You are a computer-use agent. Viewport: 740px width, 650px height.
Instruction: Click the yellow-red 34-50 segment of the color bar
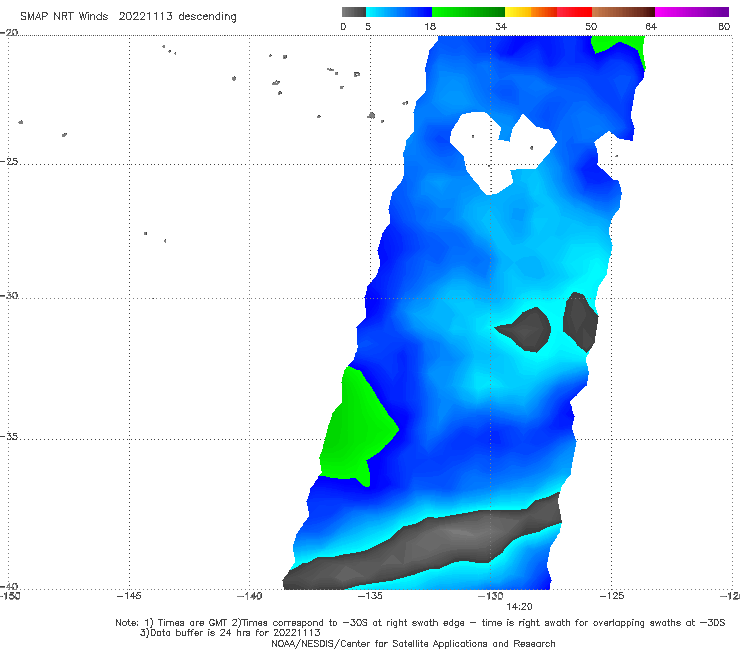tap(548, 12)
